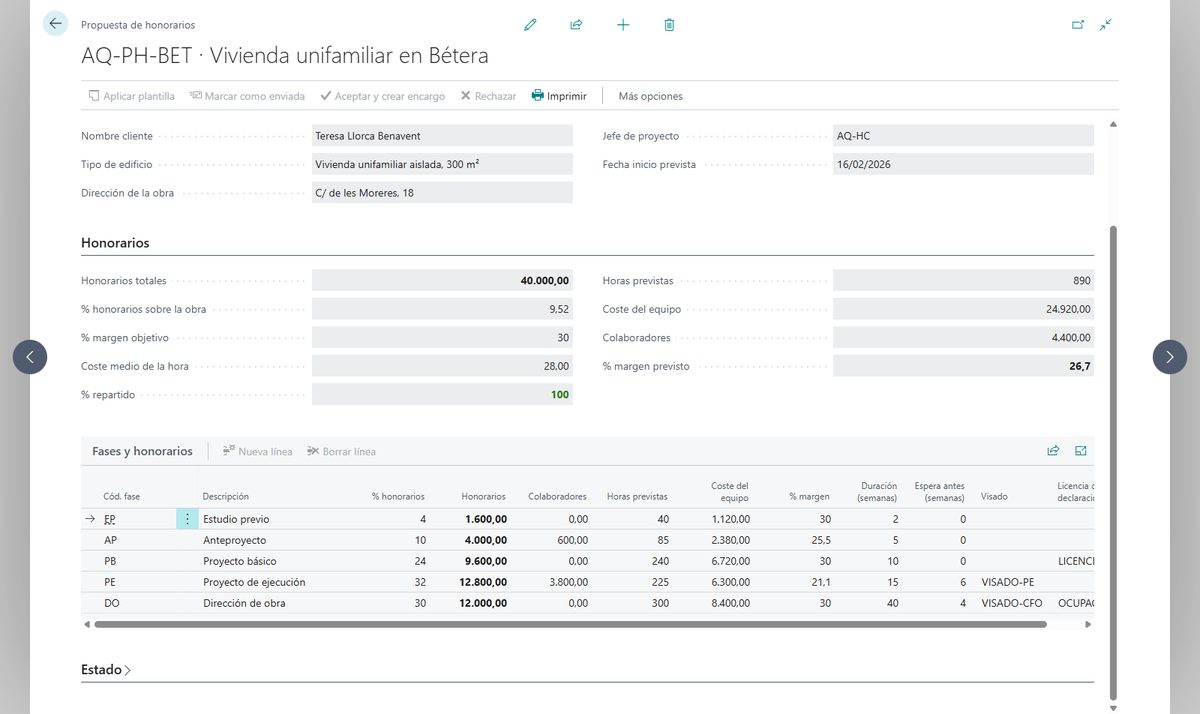Delete the proposal with trash icon
The height and width of the screenshot is (714, 1200).
(x=669, y=25)
